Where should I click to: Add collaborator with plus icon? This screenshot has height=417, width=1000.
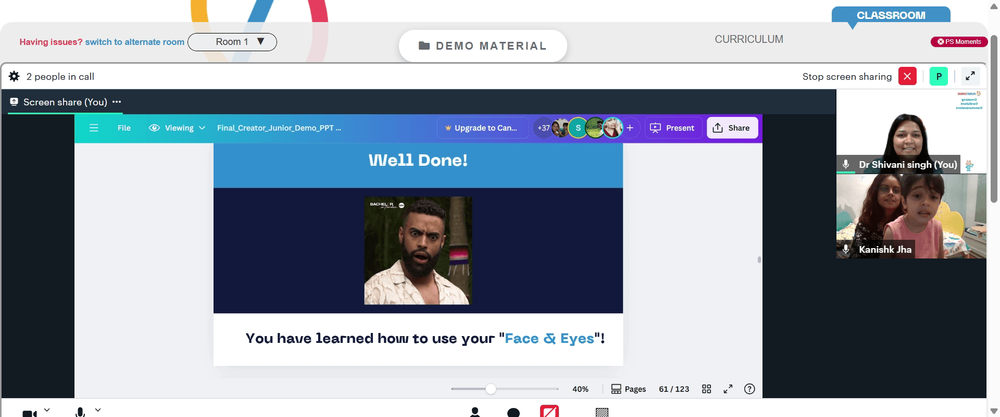click(x=629, y=128)
